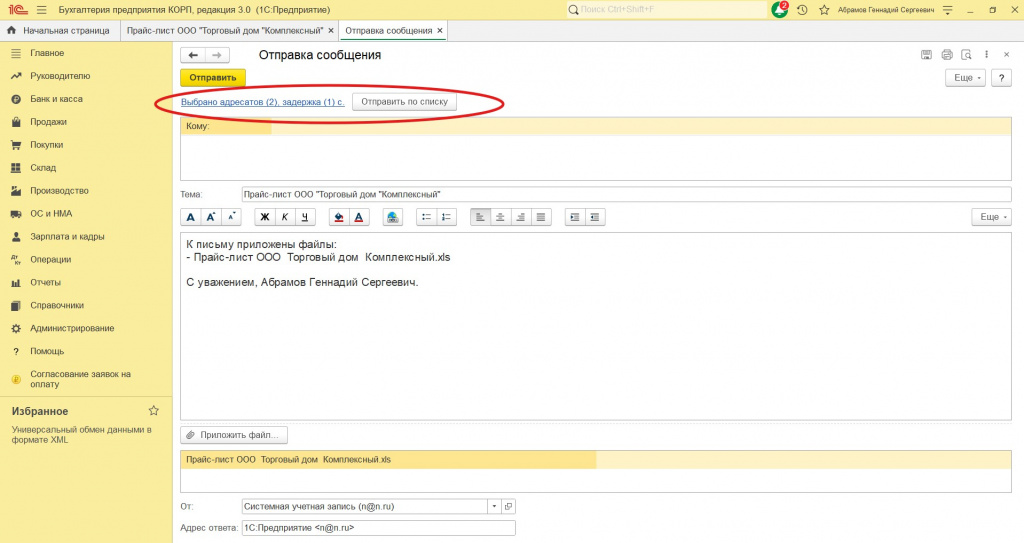Open the Выбрано адресатов (2) link

pyautogui.click(x=263, y=102)
